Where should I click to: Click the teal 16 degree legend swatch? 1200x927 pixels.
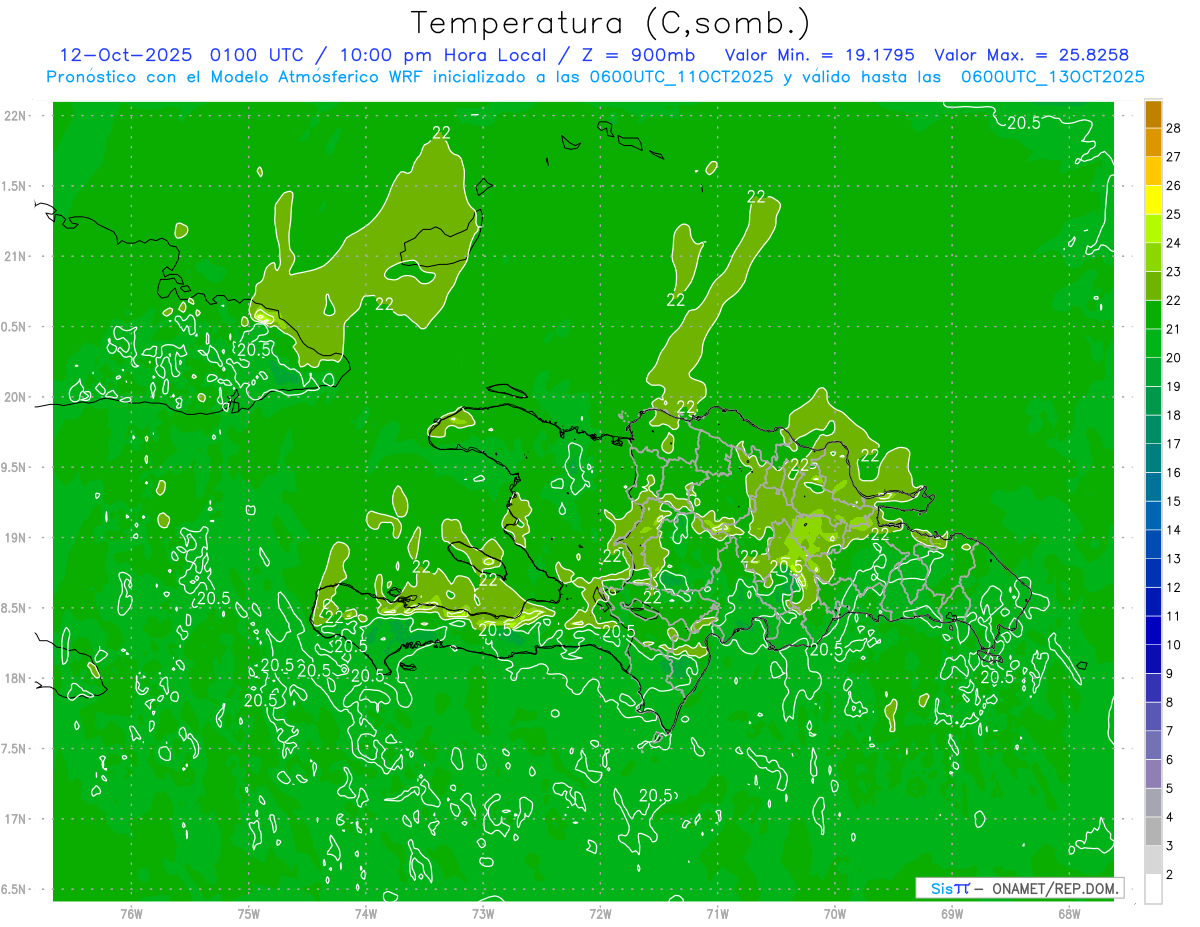click(x=1153, y=459)
